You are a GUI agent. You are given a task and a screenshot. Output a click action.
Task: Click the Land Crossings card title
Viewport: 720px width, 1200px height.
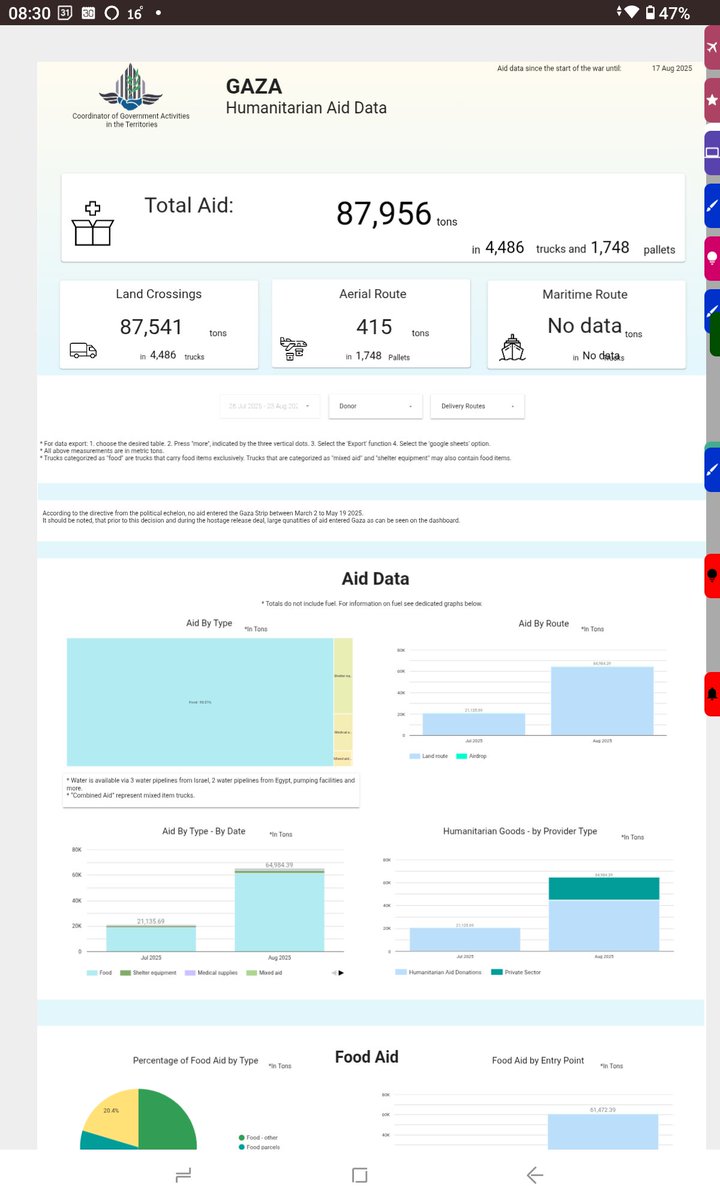tap(159, 294)
